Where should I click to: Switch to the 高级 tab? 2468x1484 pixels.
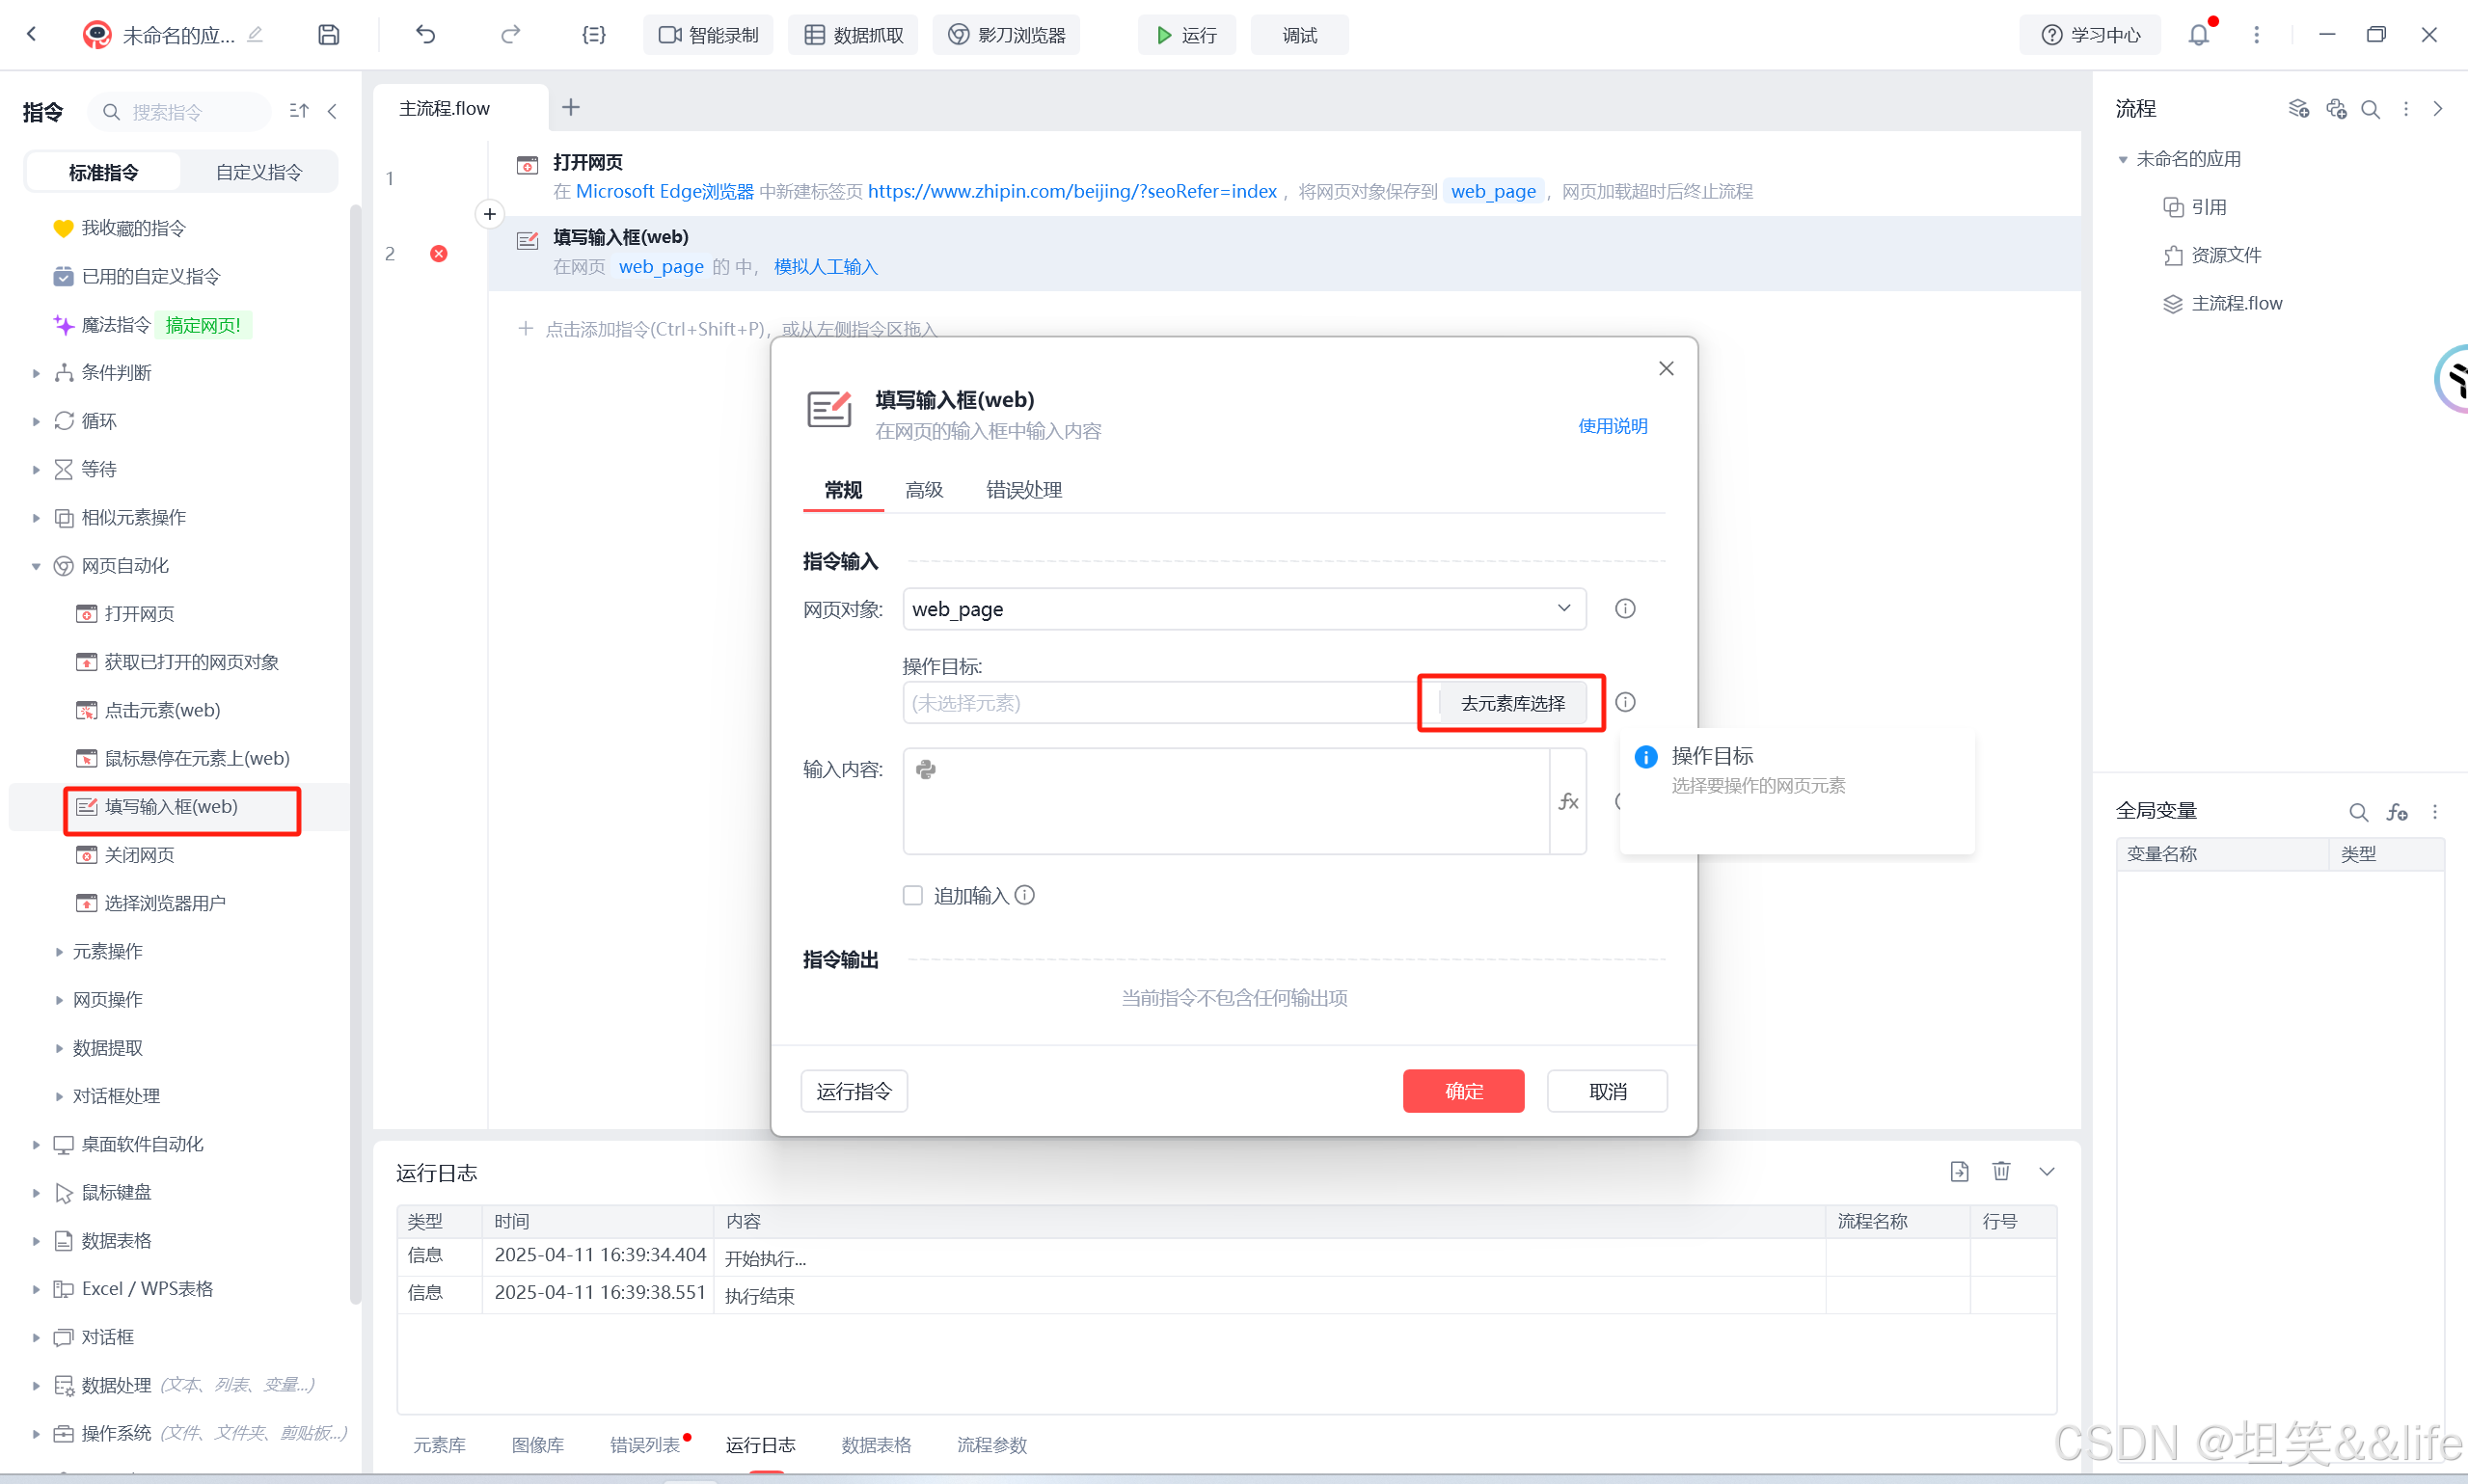924,490
